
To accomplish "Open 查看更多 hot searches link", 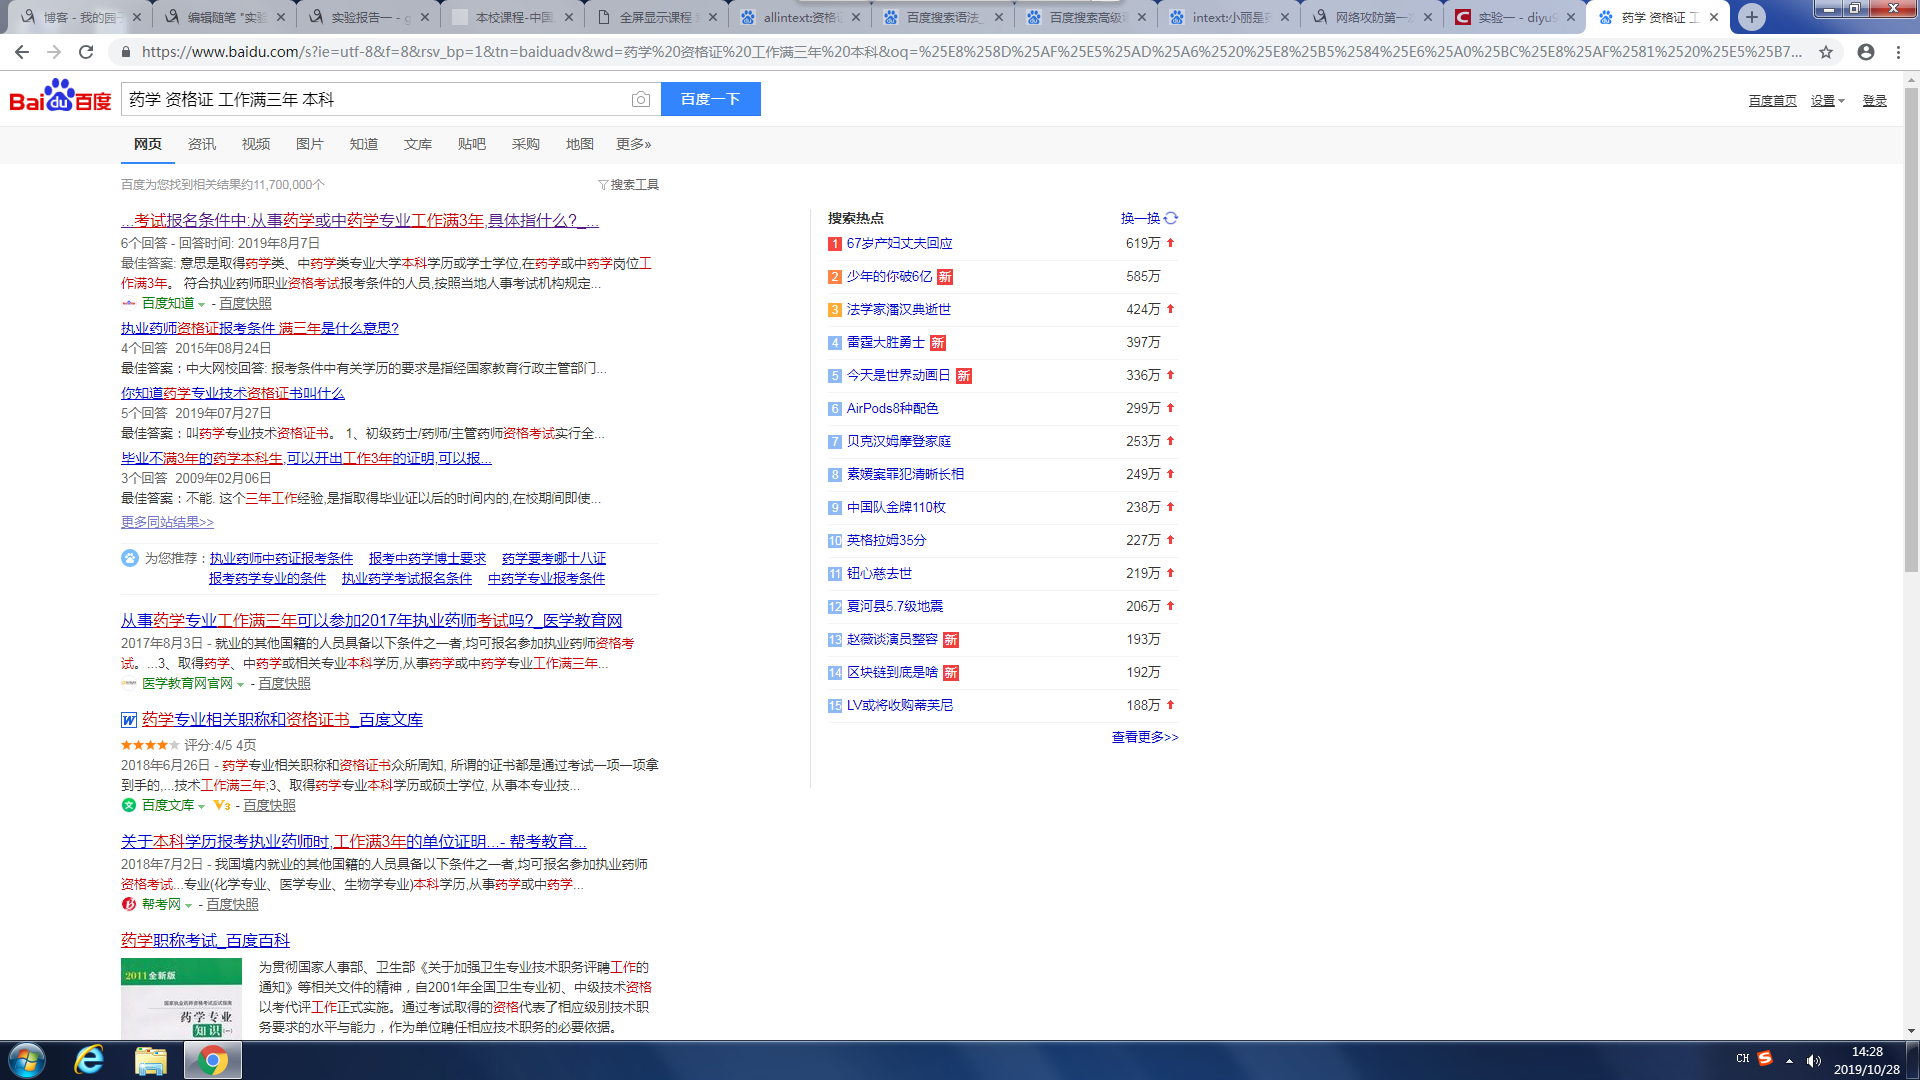I will pyautogui.click(x=1145, y=737).
